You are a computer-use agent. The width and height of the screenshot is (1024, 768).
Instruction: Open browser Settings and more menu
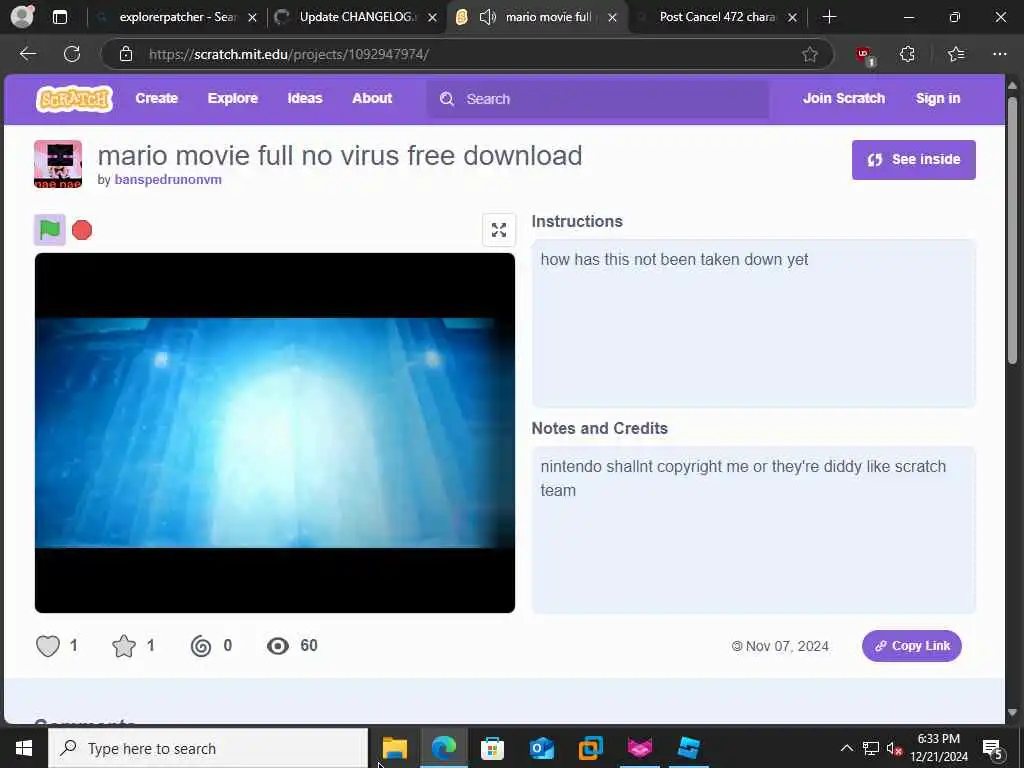(1000, 54)
